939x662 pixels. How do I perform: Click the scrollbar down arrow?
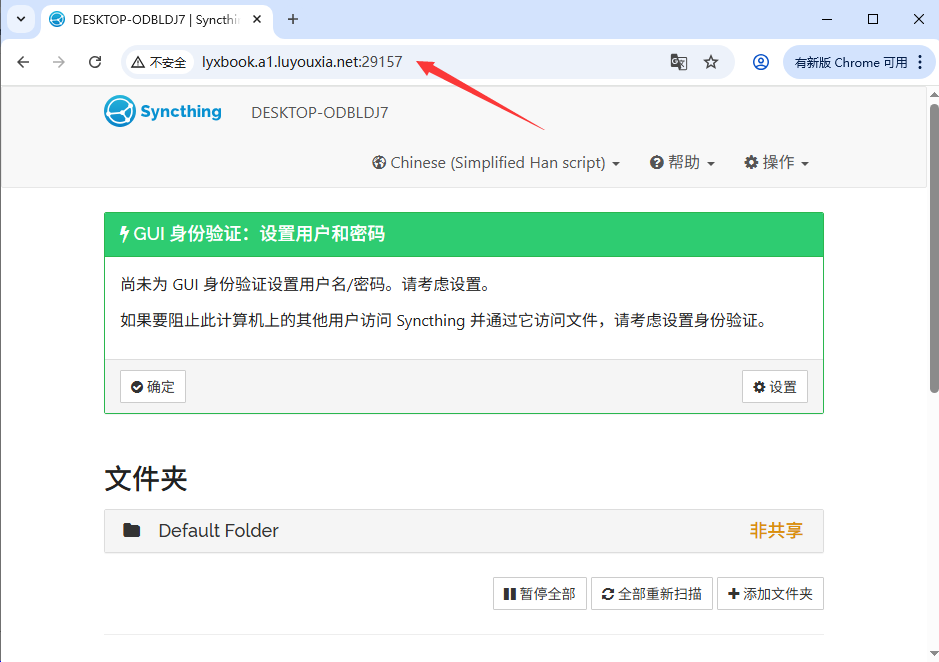(x=934, y=654)
